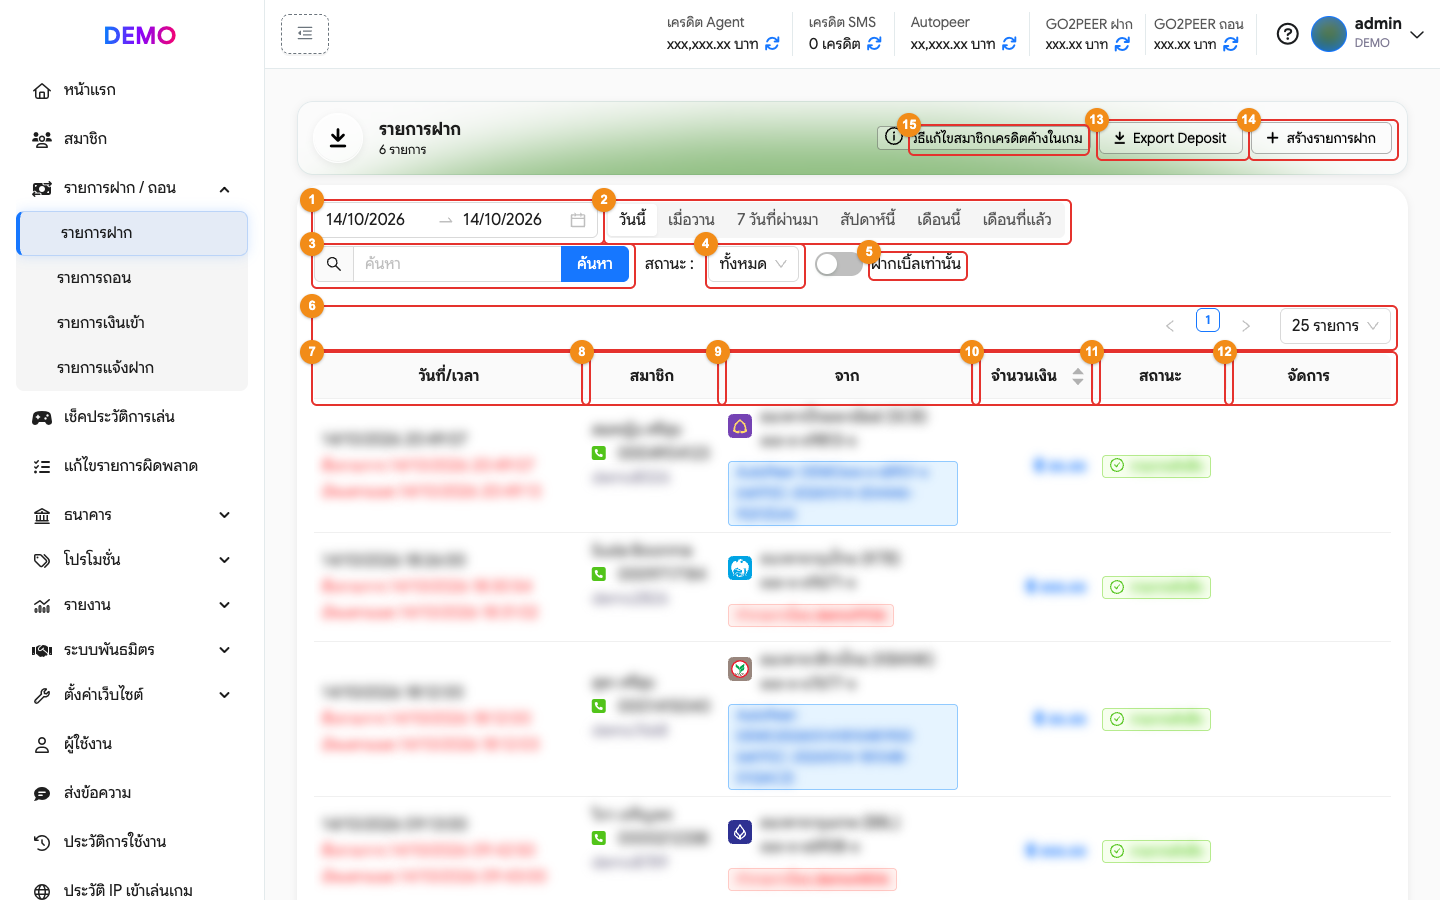Expand the ธนาคาร sidebar menu
The height and width of the screenshot is (900, 1440).
(224, 515)
